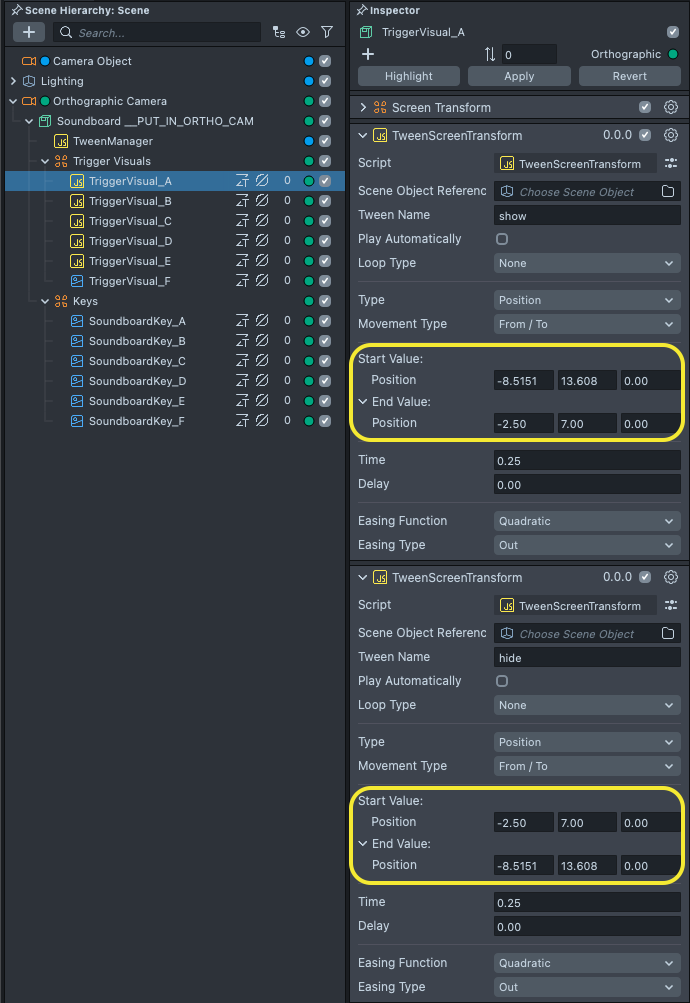The width and height of the screenshot is (690, 1003).
Task: Click the hierarchy tree icon beside search
Action: [279, 32]
